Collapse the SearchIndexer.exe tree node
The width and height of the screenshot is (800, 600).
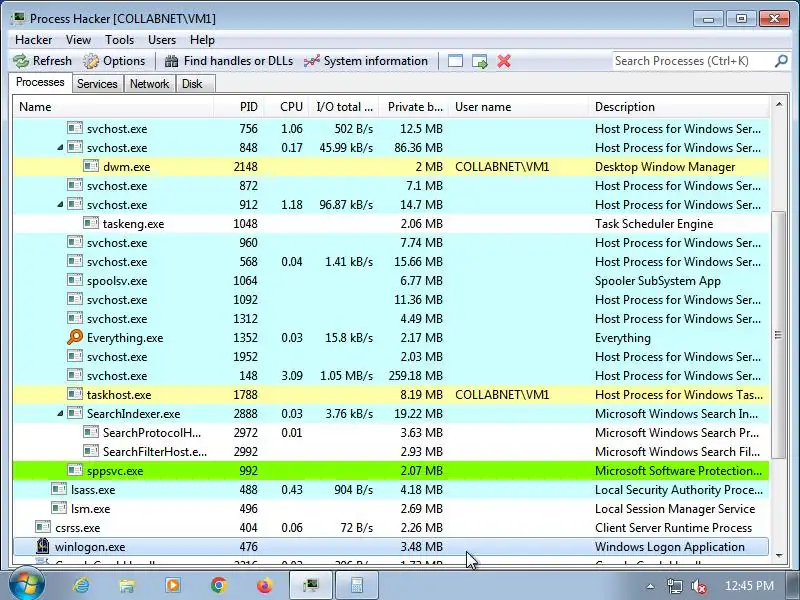(x=60, y=414)
